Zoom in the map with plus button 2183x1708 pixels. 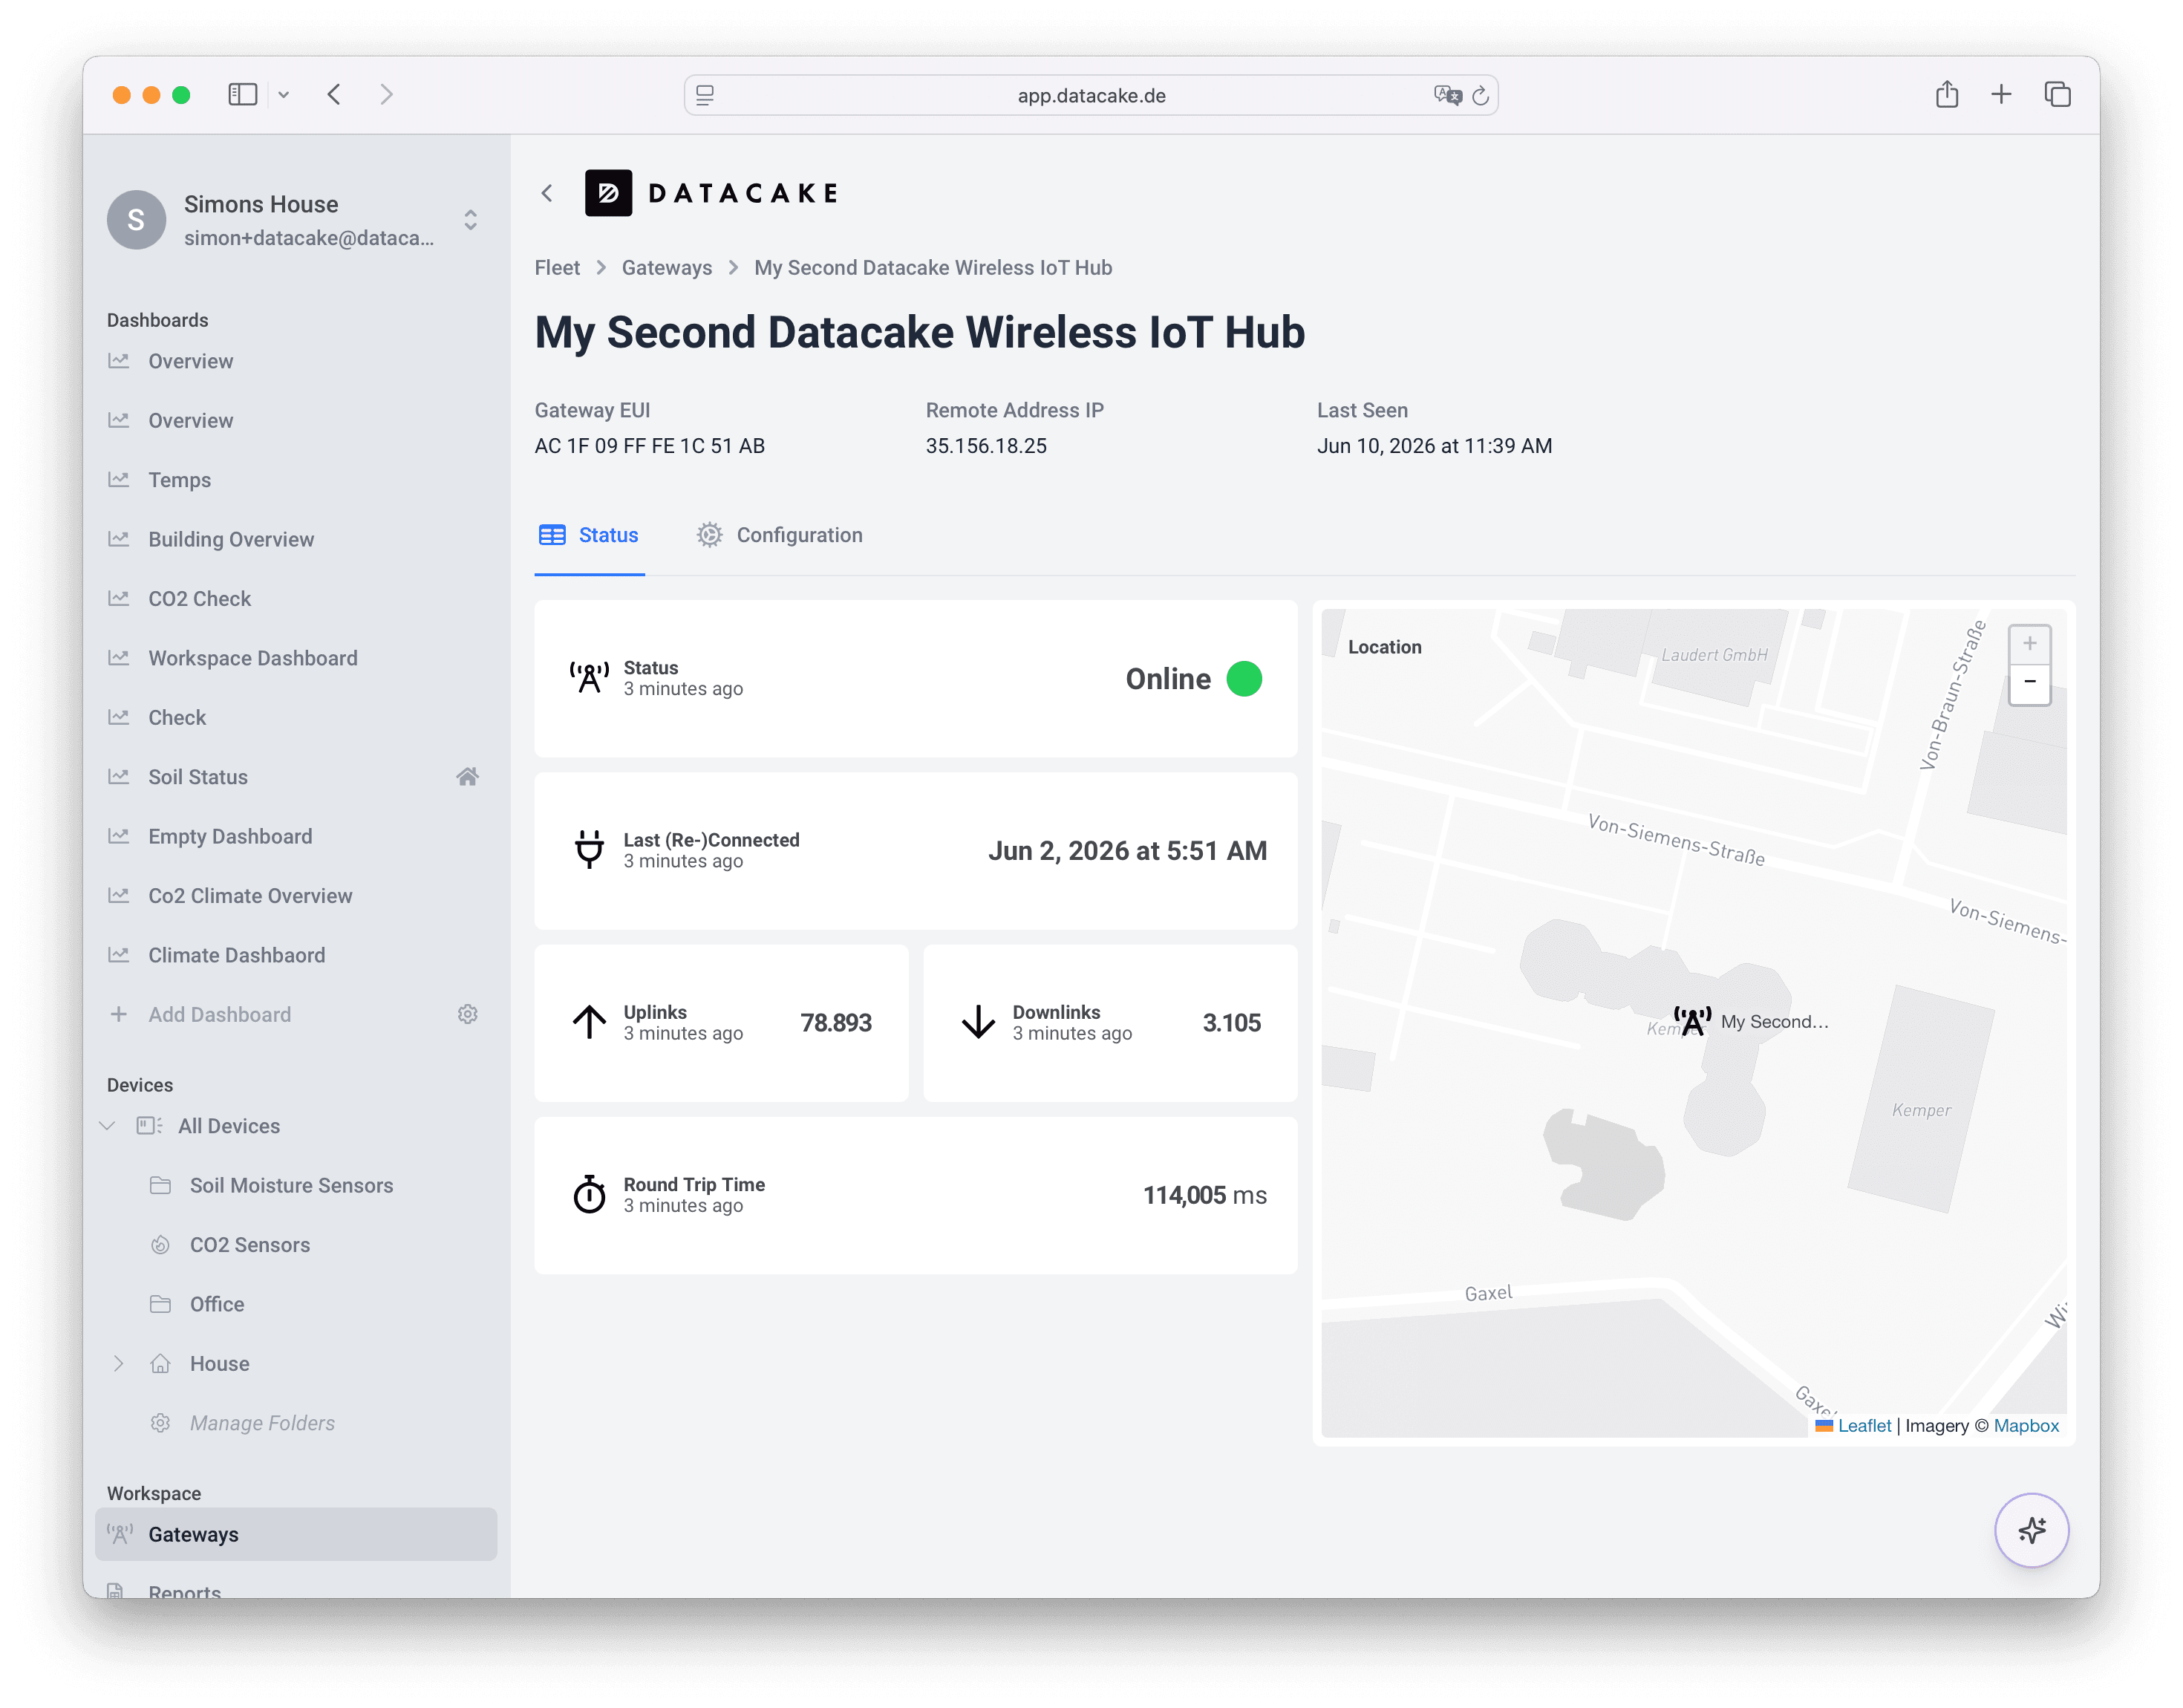(2029, 644)
